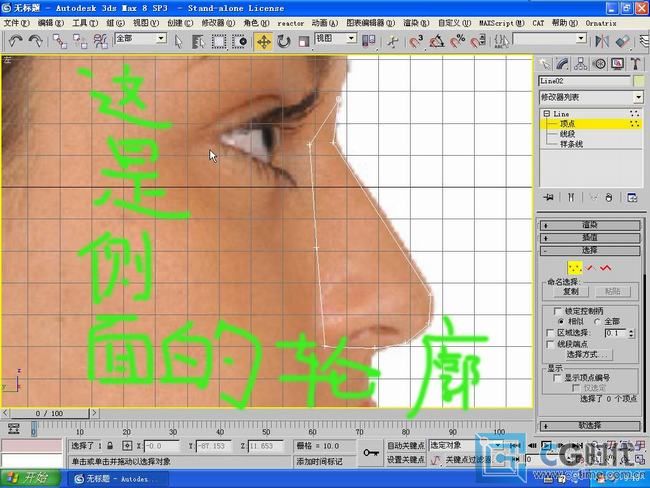Click Pin Stack icon below modifier stack
This screenshot has width=650, height=488.
549,197
